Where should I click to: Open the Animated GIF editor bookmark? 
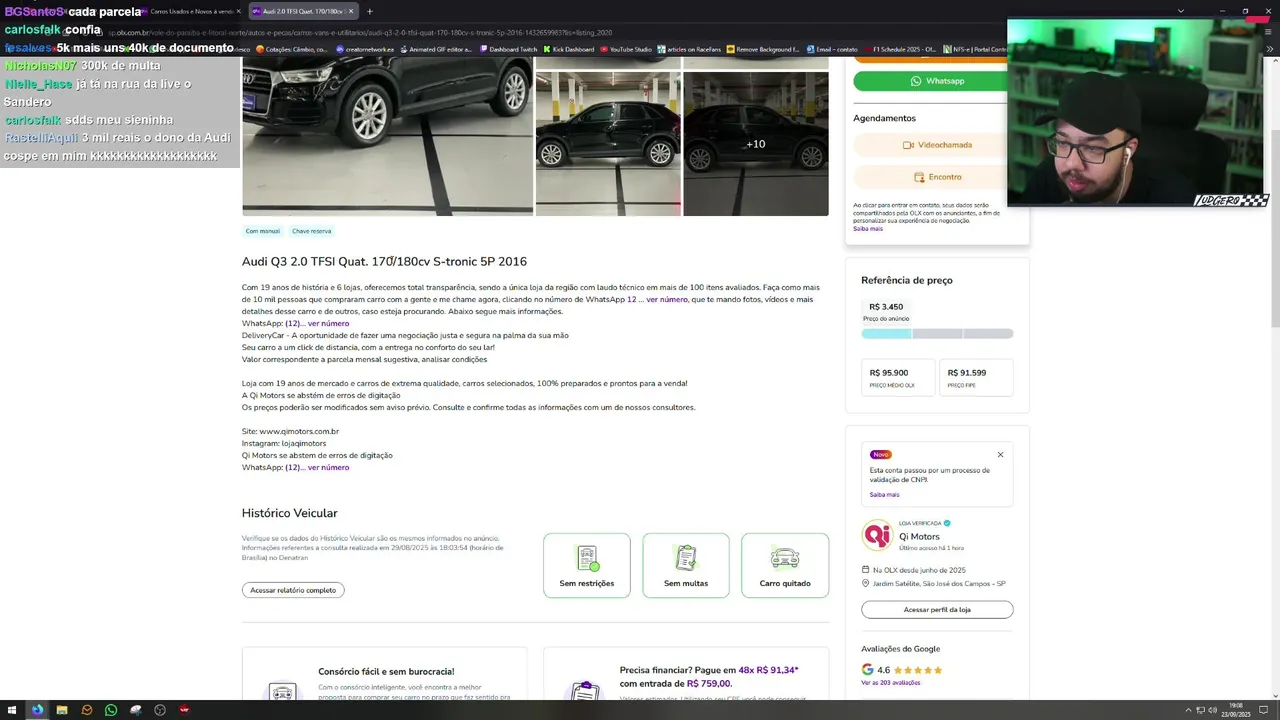coord(436,49)
